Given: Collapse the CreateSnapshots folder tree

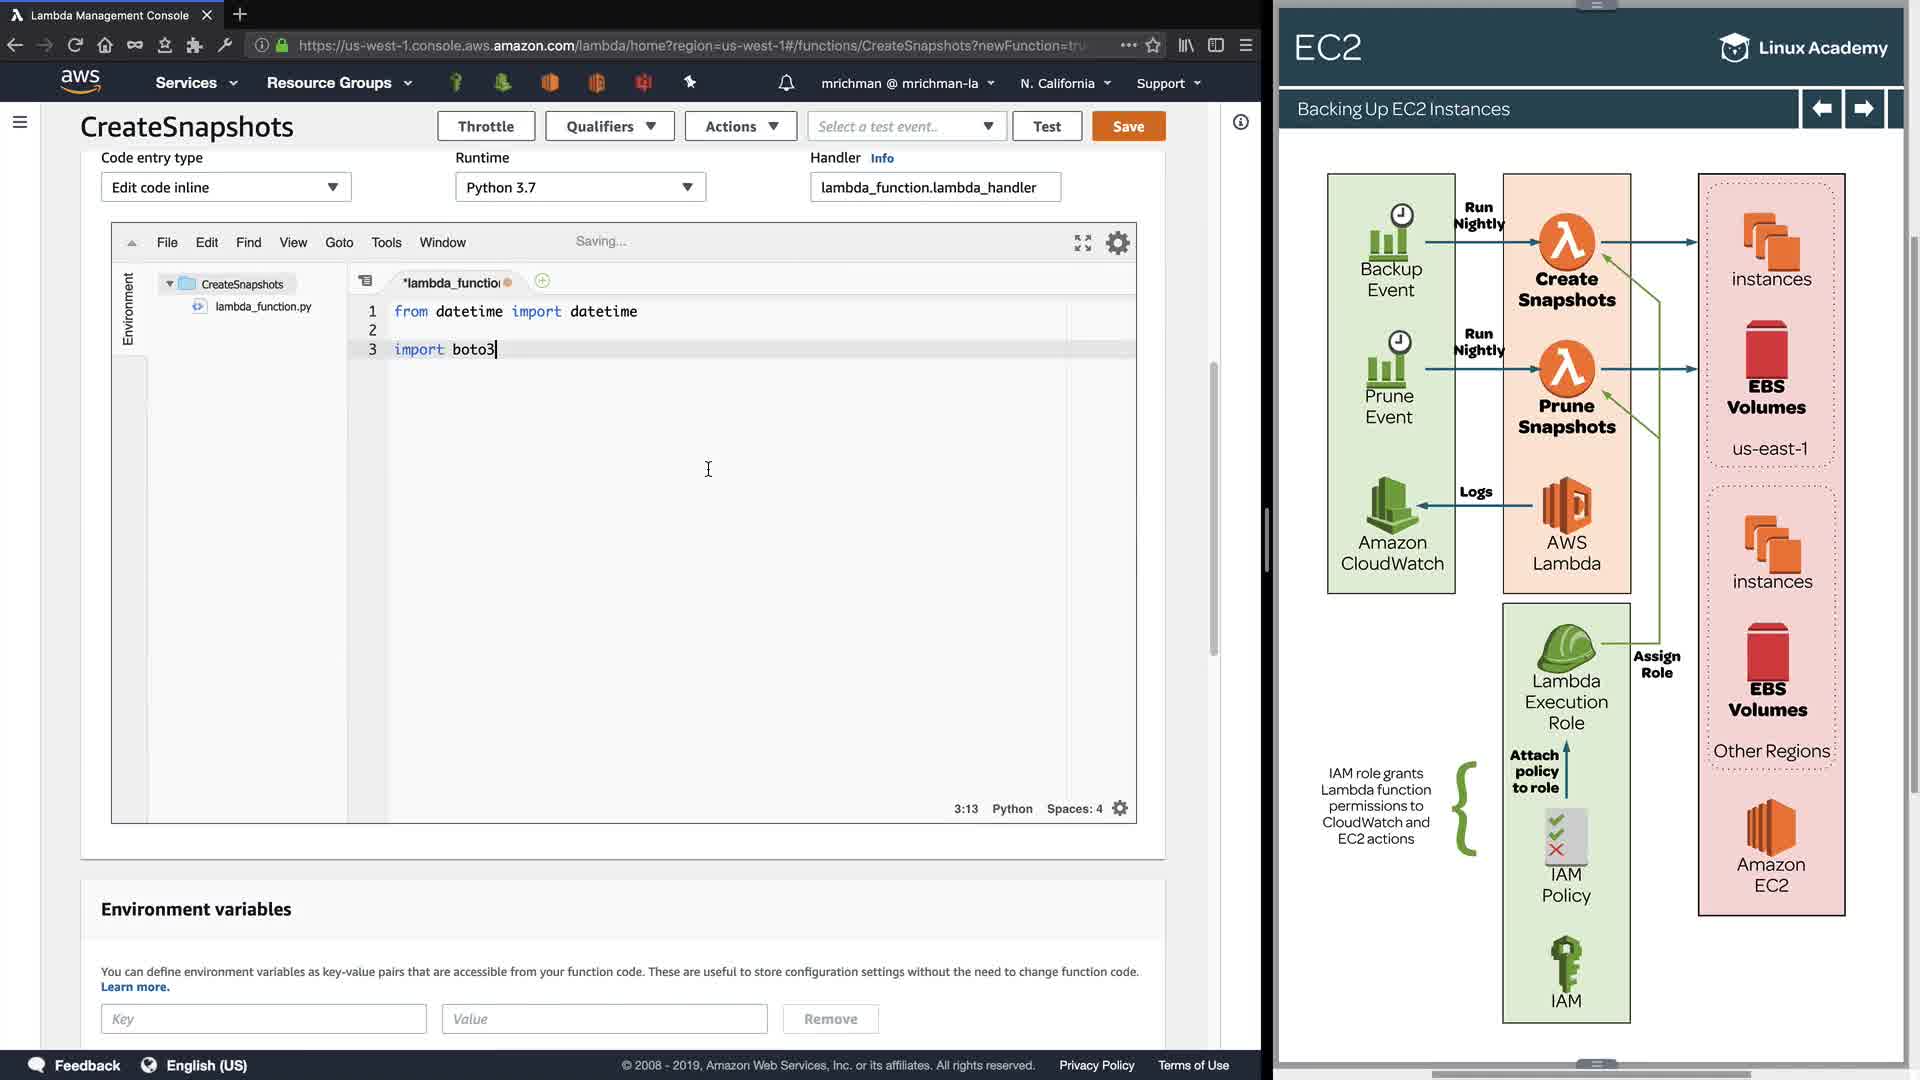Looking at the screenshot, I should (x=170, y=284).
